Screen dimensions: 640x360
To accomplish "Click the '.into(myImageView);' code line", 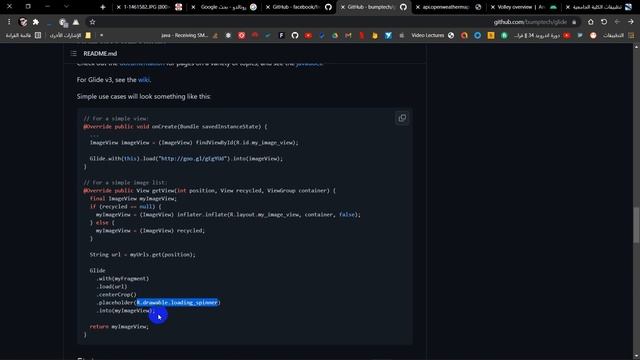I will [x=125, y=311].
